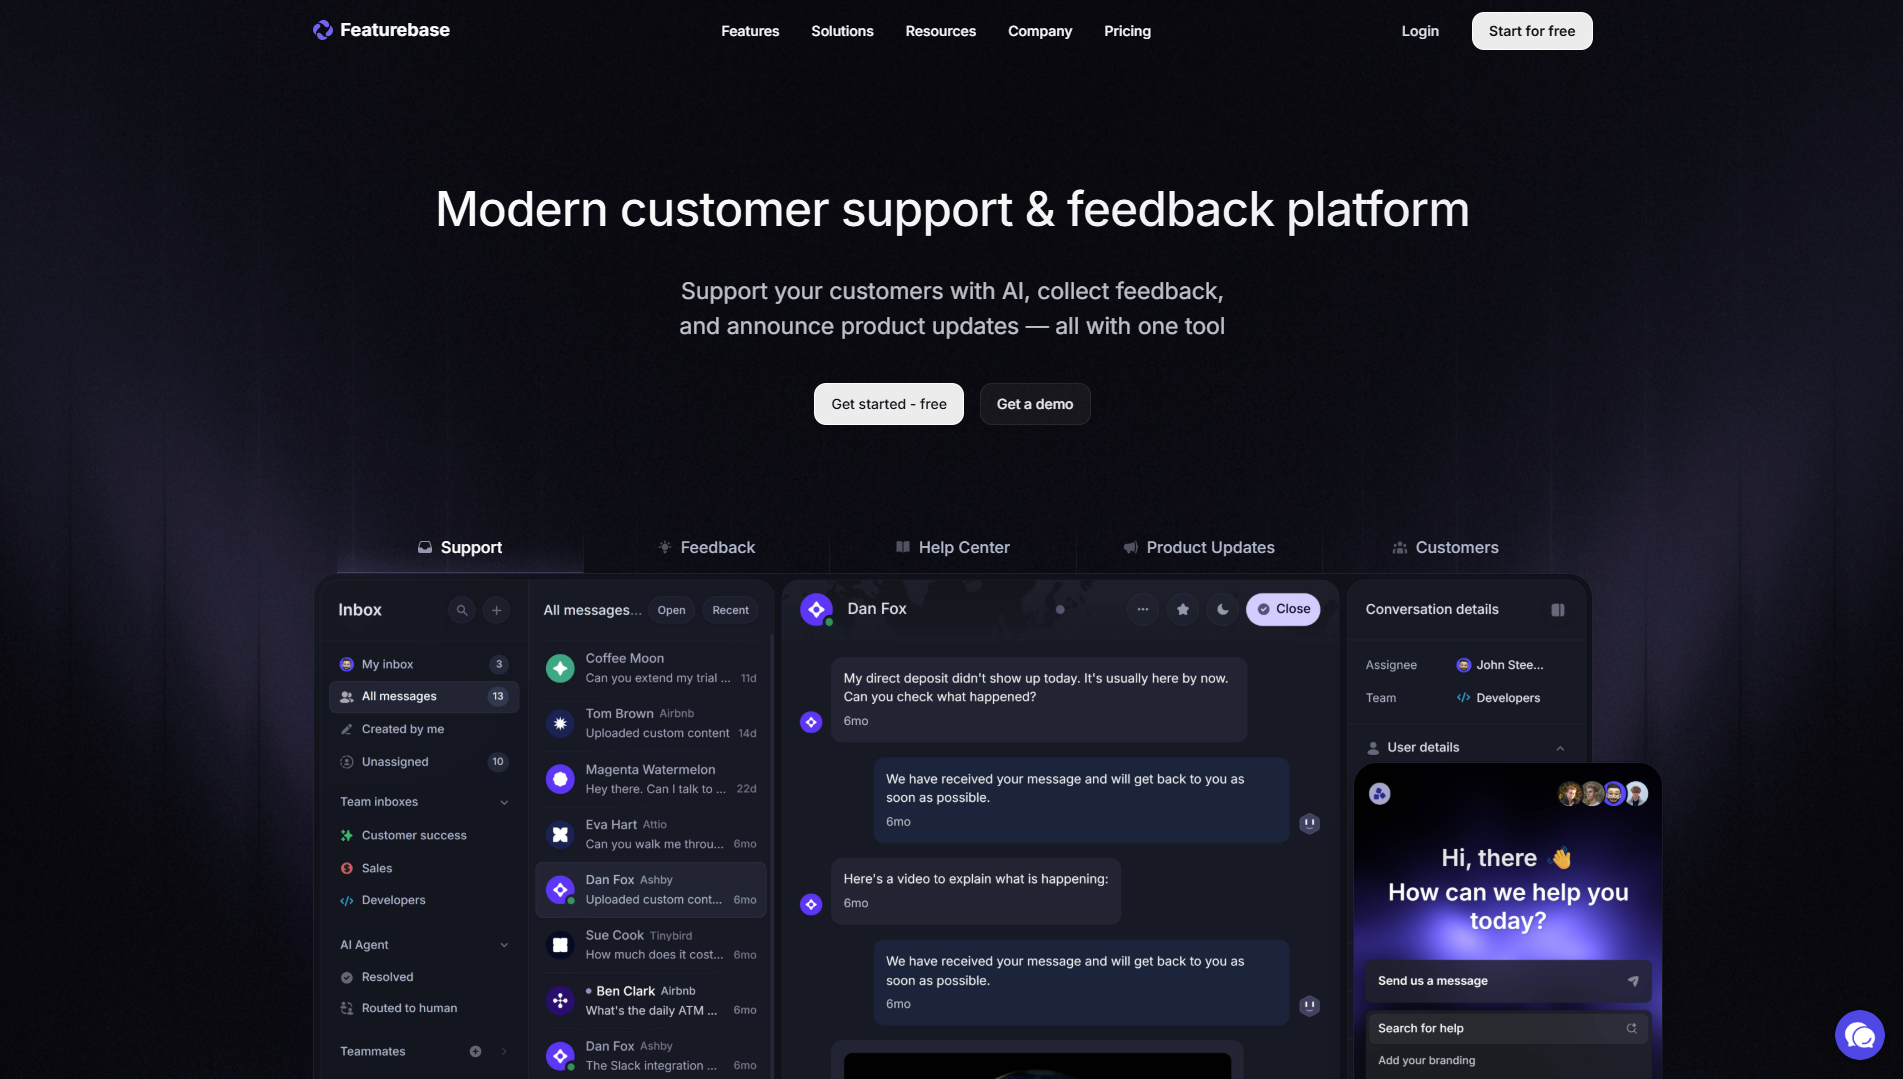Toggle the Conversation details panel icon
Image resolution: width=1903 pixels, height=1079 pixels.
(1558, 610)
